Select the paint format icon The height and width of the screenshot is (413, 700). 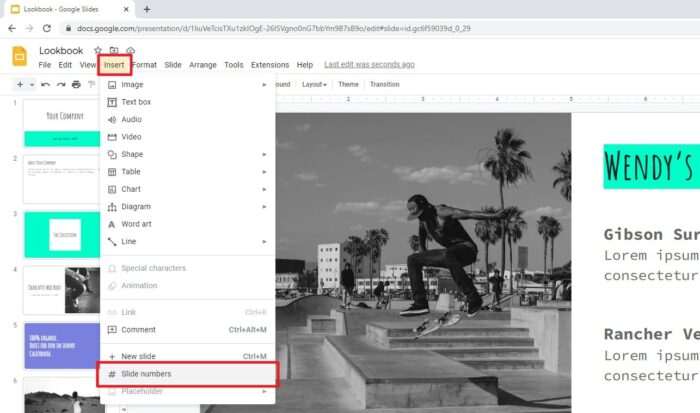[92, 84]
